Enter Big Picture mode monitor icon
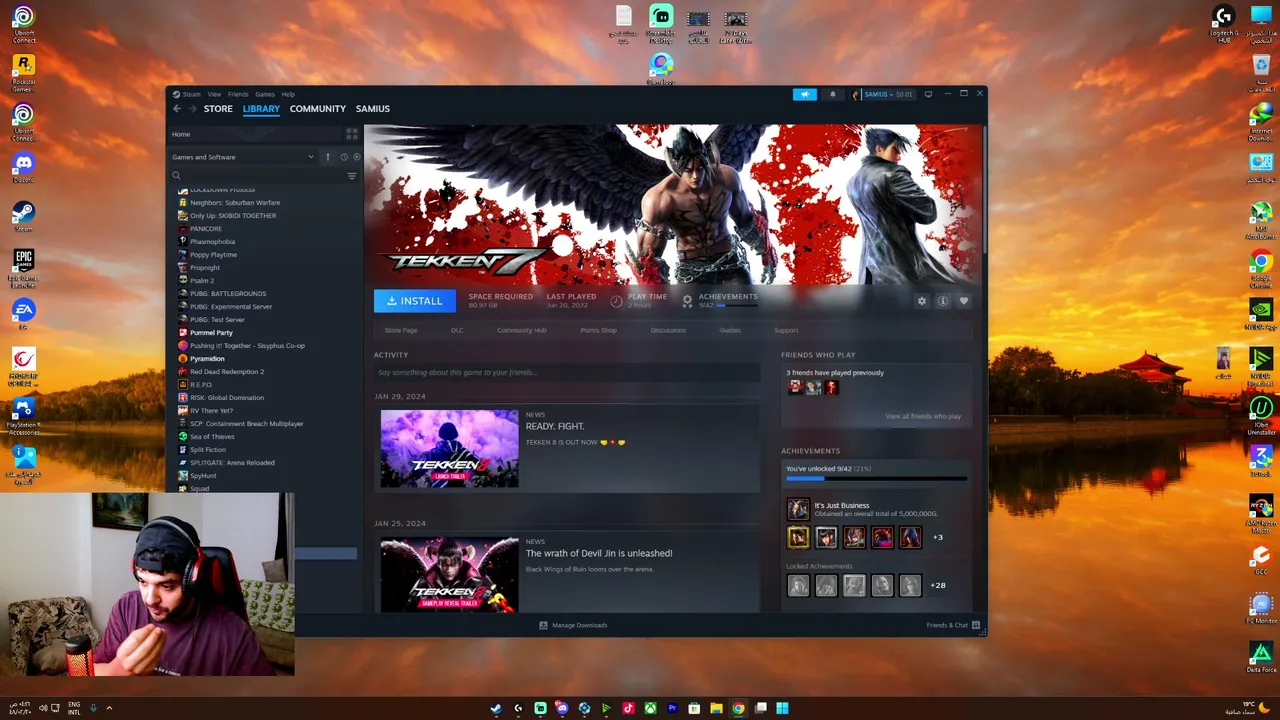This screenshot has height=720, width=1280. tap(928, 94)
